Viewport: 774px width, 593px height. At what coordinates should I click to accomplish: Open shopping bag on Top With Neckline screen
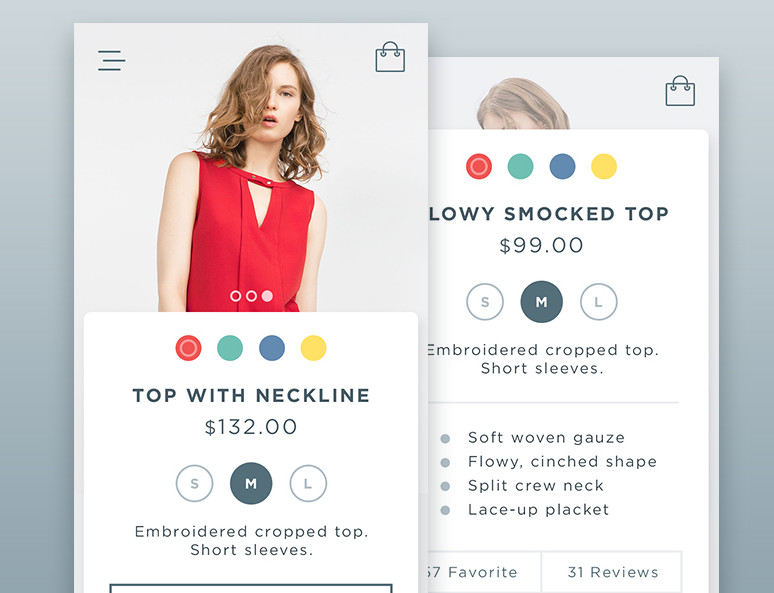pyautogui.click(x=390, y=57)
